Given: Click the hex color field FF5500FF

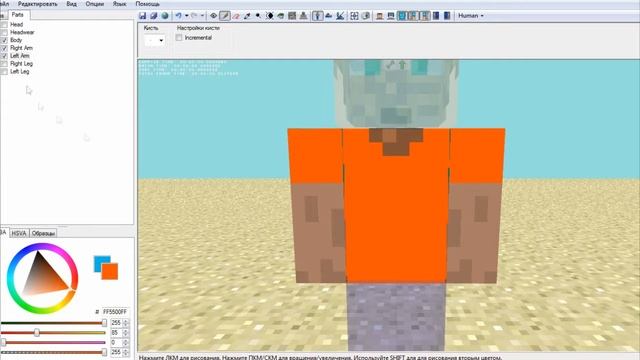Looking at the screenshot, I should pyautogui.click(x=115, y=312).
